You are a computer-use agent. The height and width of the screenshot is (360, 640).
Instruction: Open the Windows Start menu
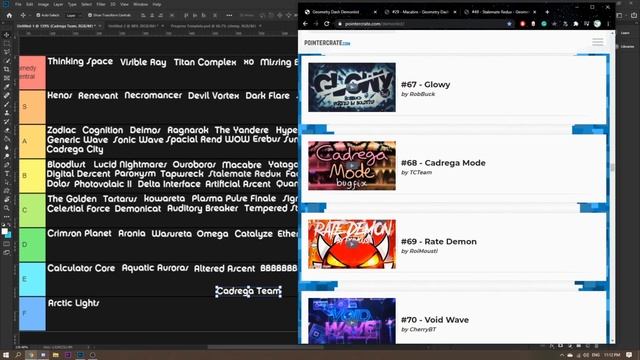[x=6, y=355]
